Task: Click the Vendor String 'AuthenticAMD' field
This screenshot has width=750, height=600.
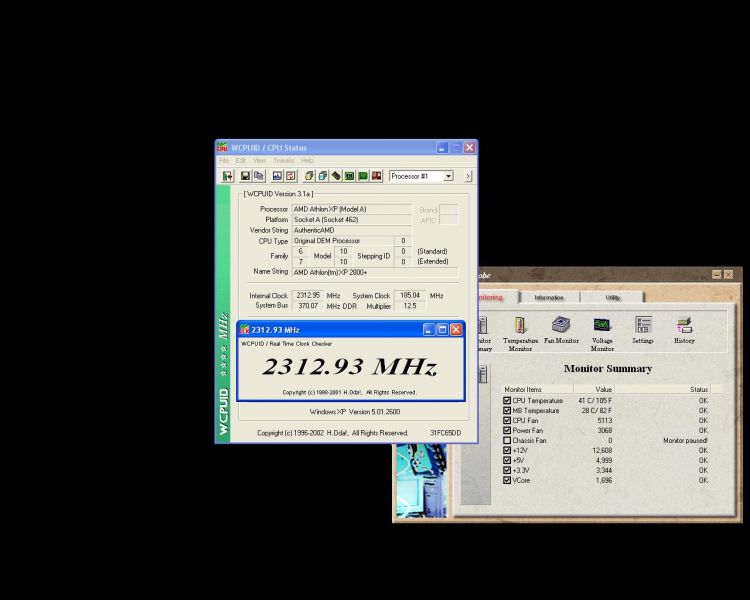Action: click(352, 230)
